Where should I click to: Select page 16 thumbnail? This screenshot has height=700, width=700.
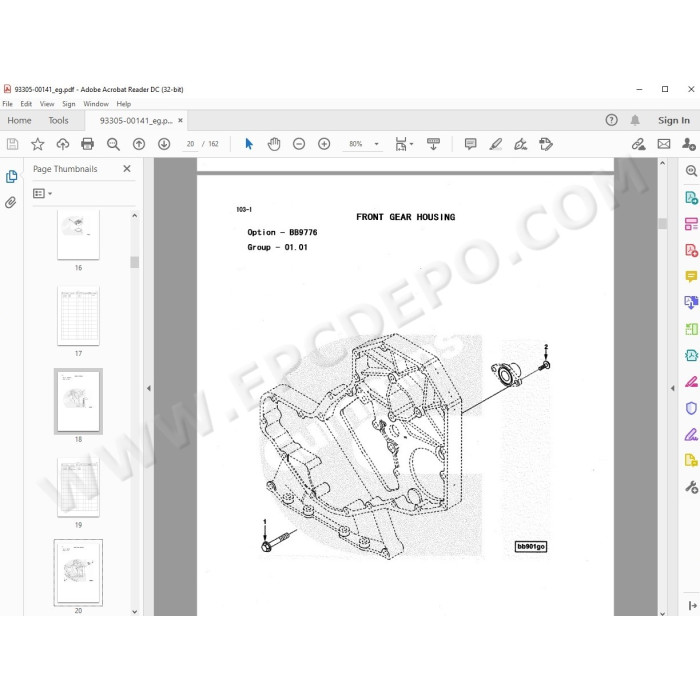tap(78, 235)
